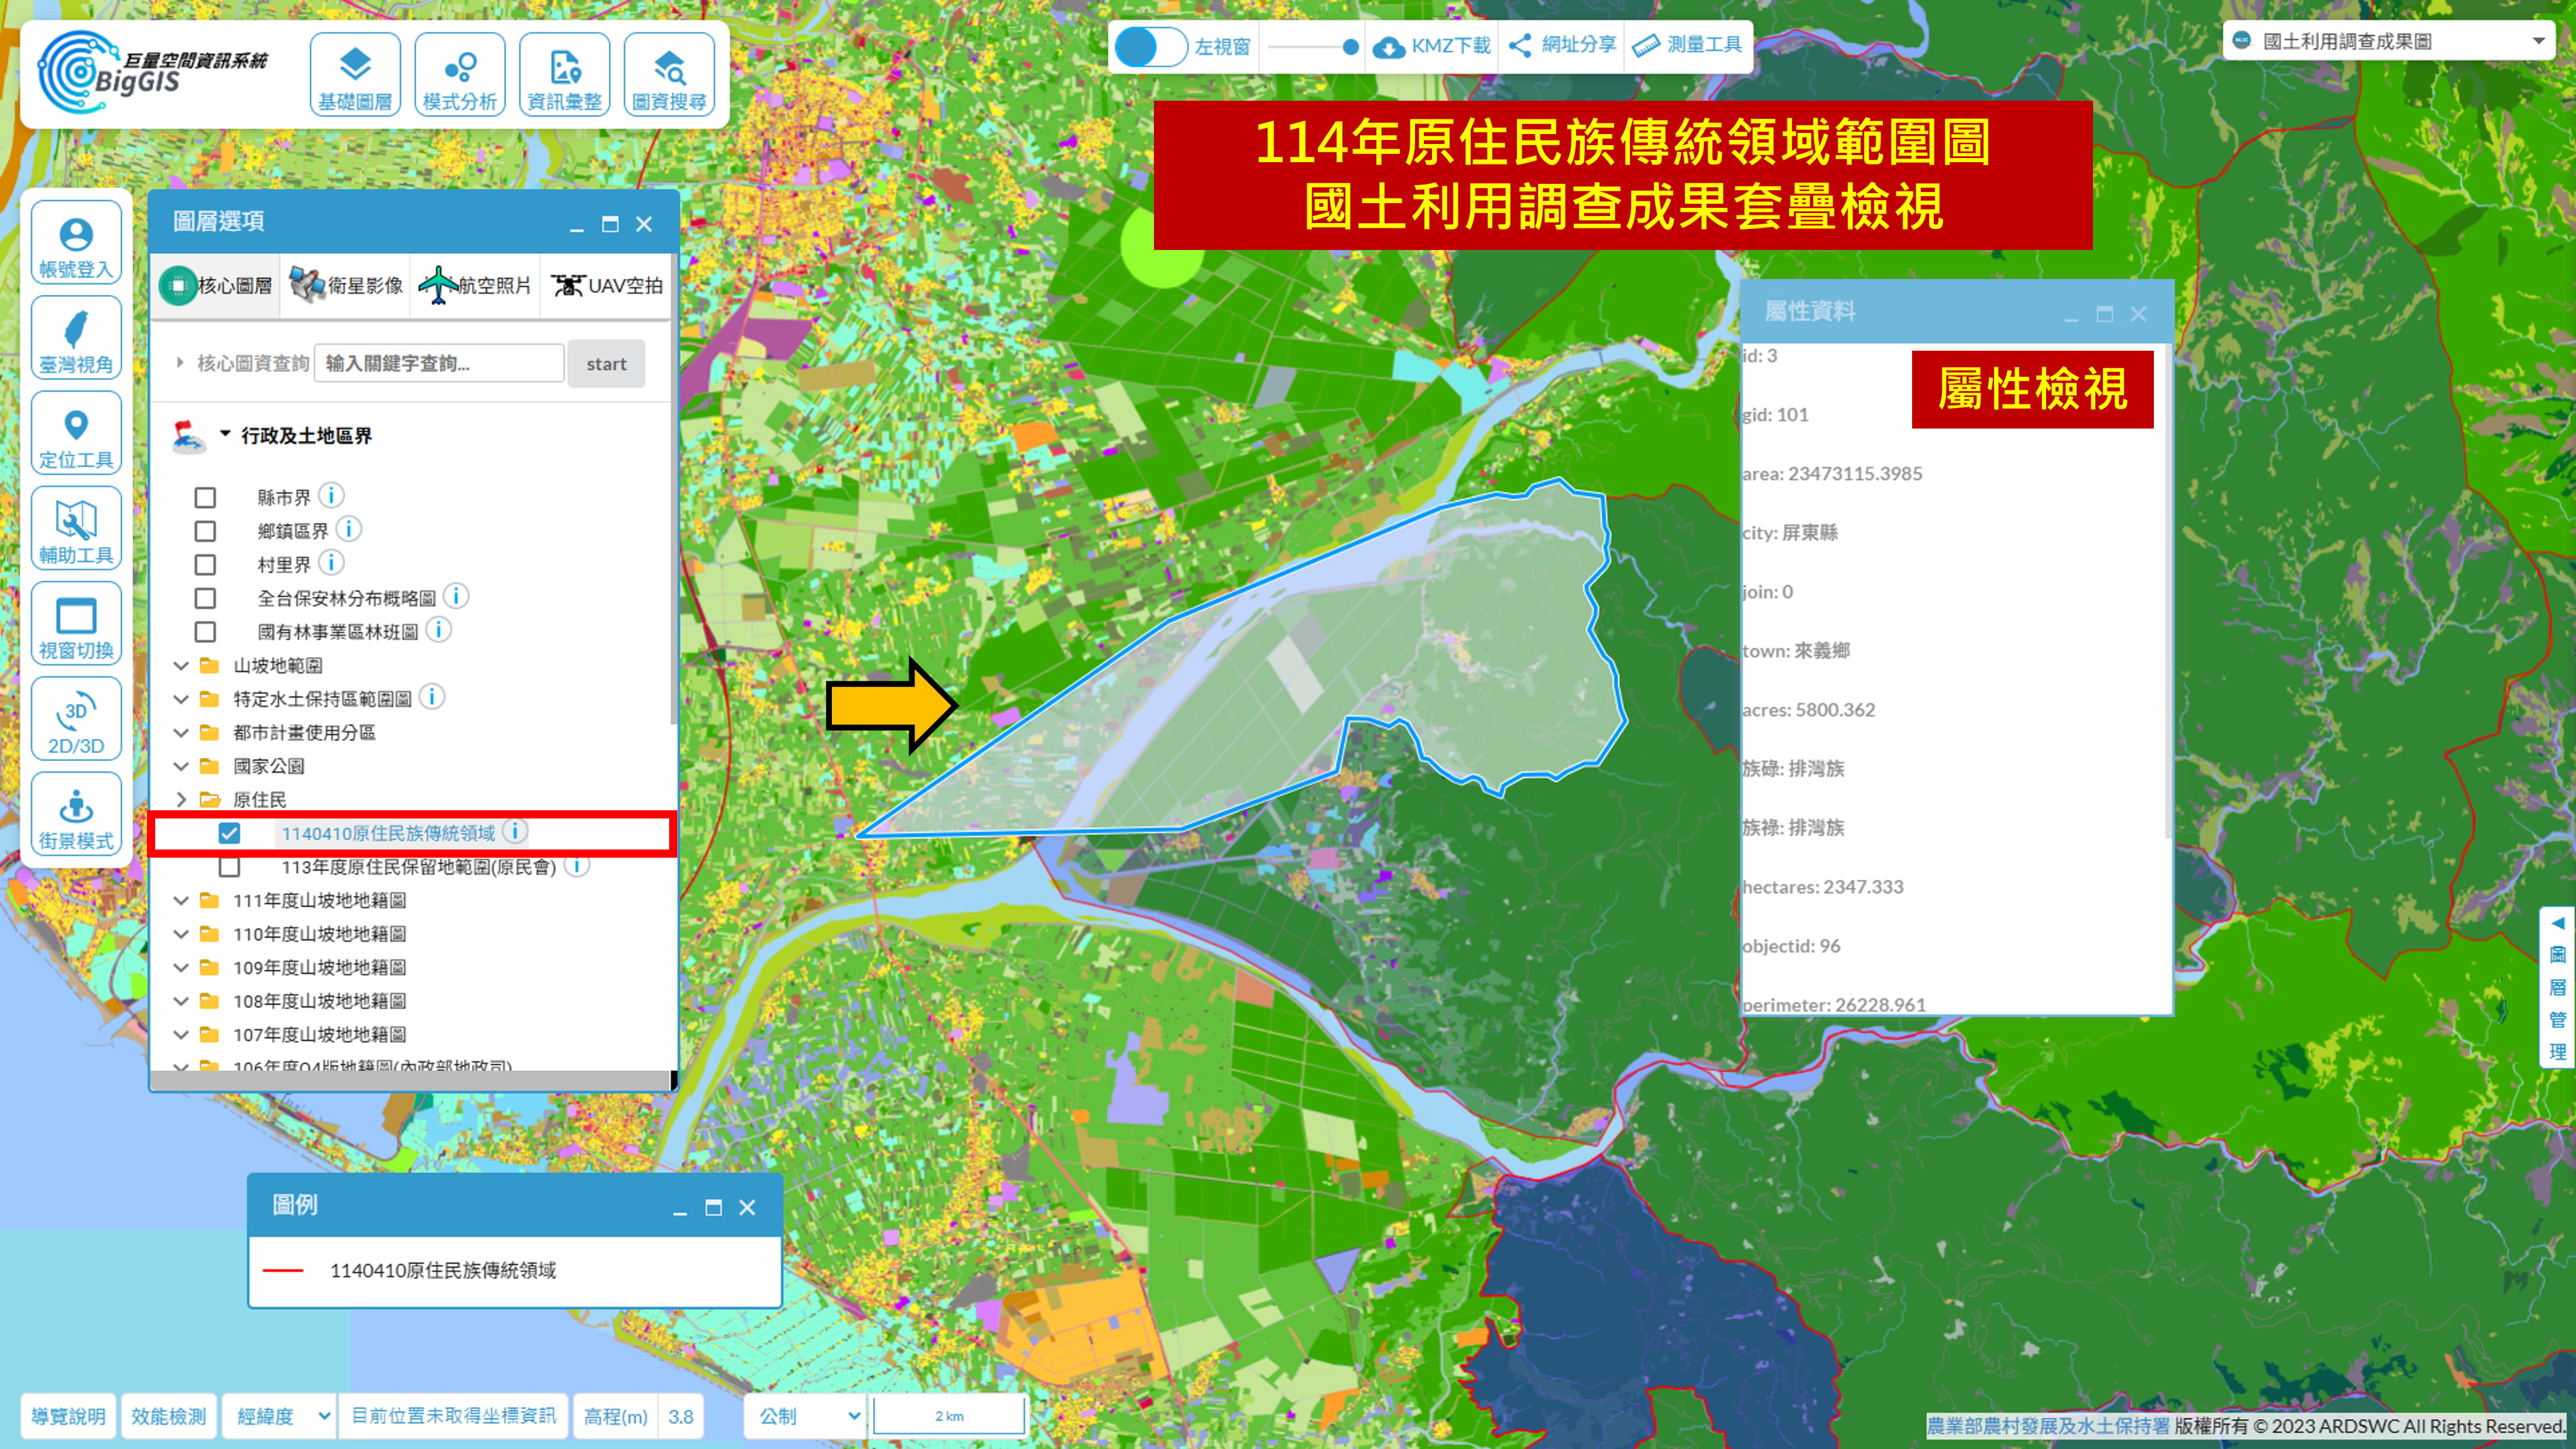
Task: Collapse the 原住民 folder
Action: [x=181, y=799]
